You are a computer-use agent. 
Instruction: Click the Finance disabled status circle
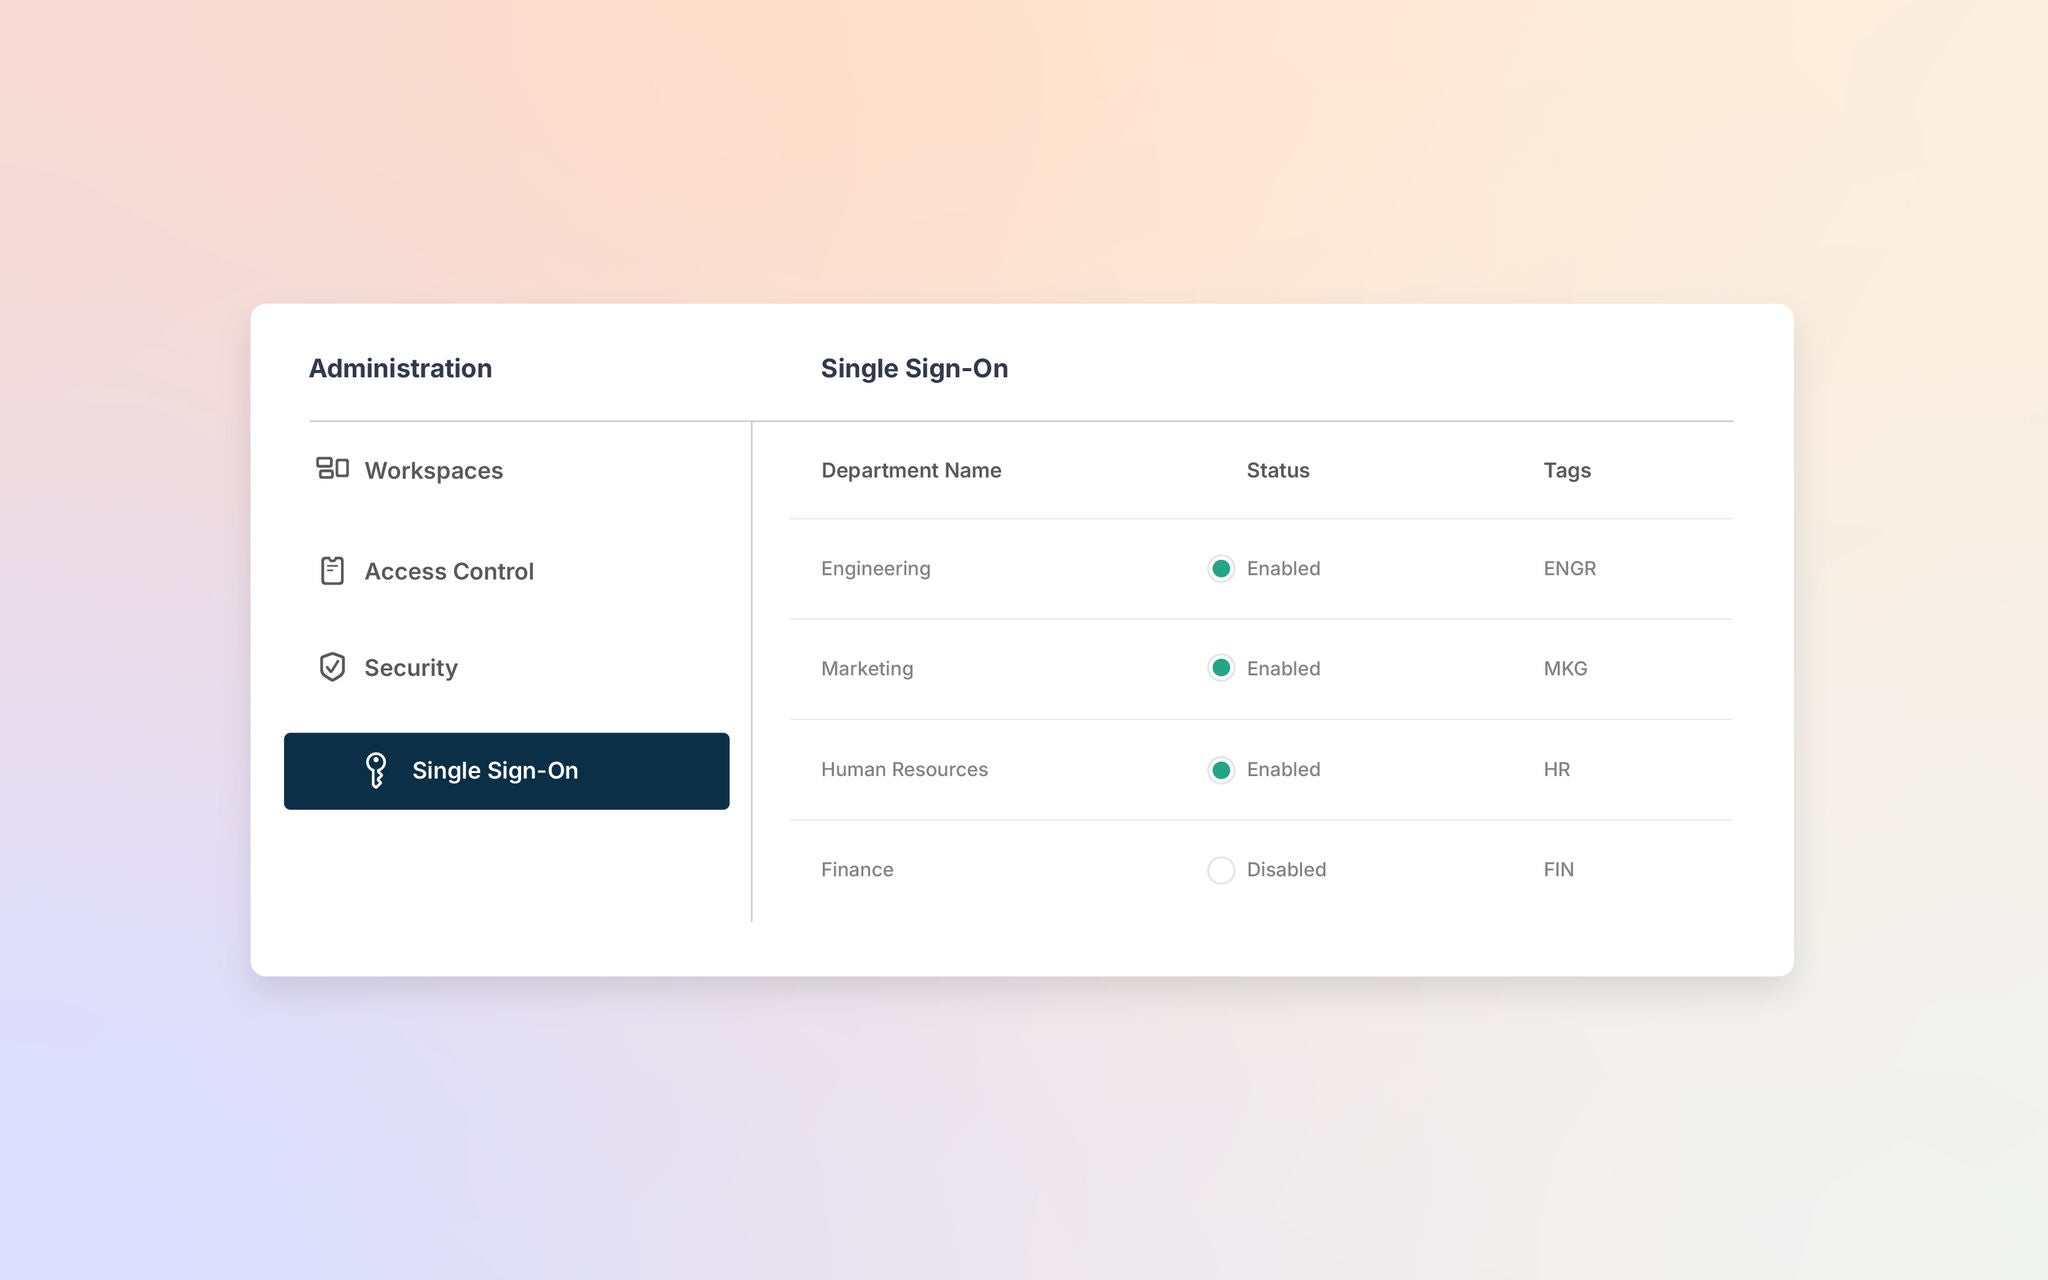click(x=1221, y=870)
